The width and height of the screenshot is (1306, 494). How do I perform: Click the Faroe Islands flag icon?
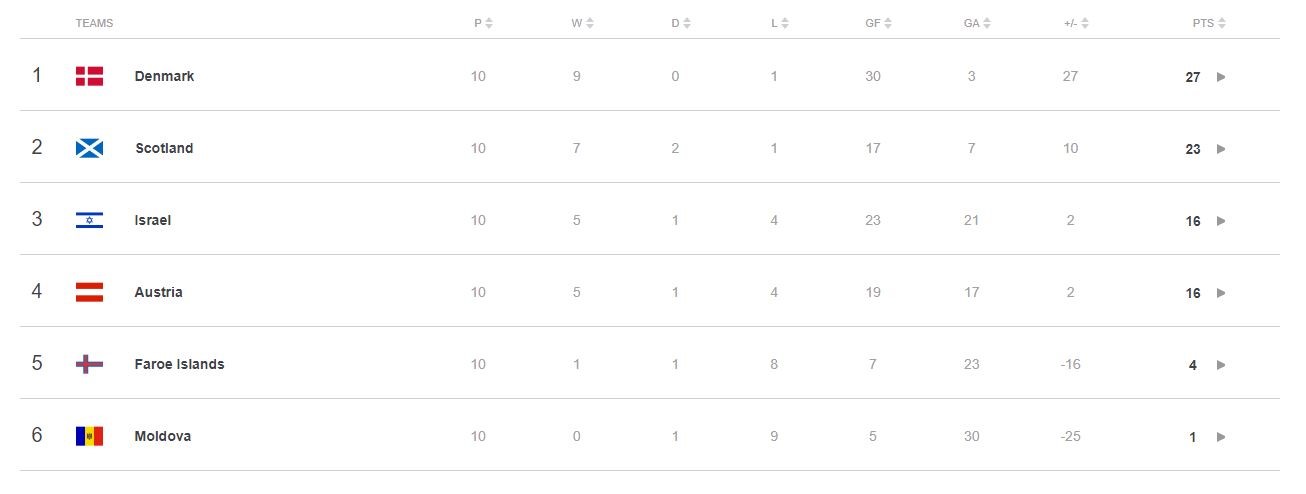[89, 364]
